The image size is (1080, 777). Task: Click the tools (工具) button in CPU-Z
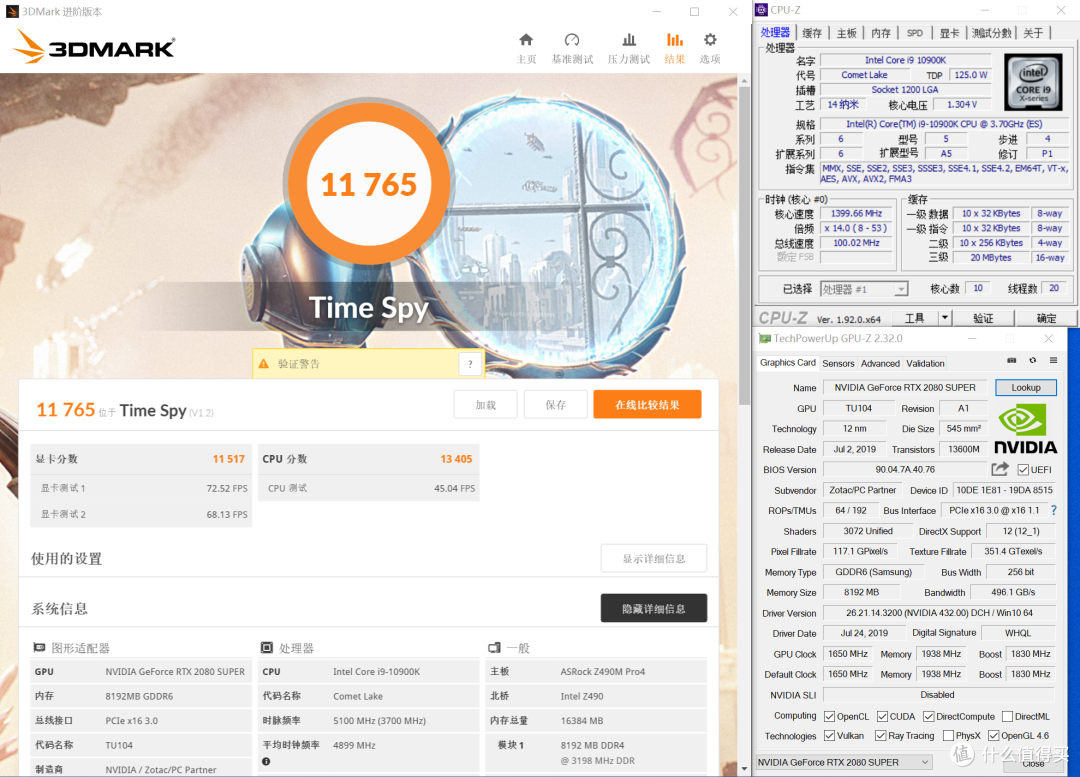click(915, 318)
